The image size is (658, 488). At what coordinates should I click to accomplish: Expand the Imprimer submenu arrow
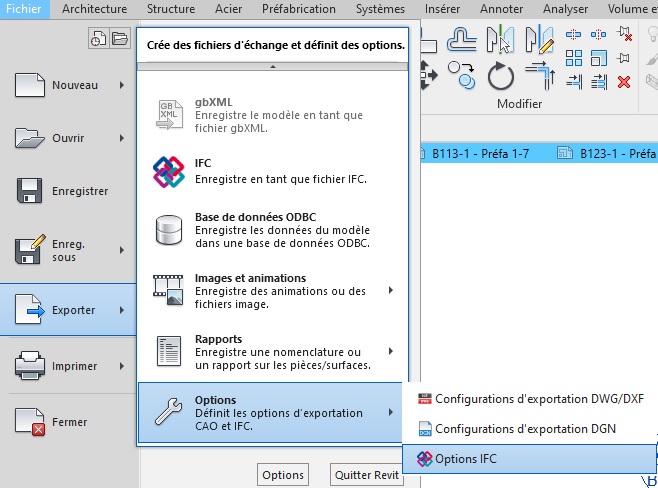pyautogui.click(x=122, y=366)
